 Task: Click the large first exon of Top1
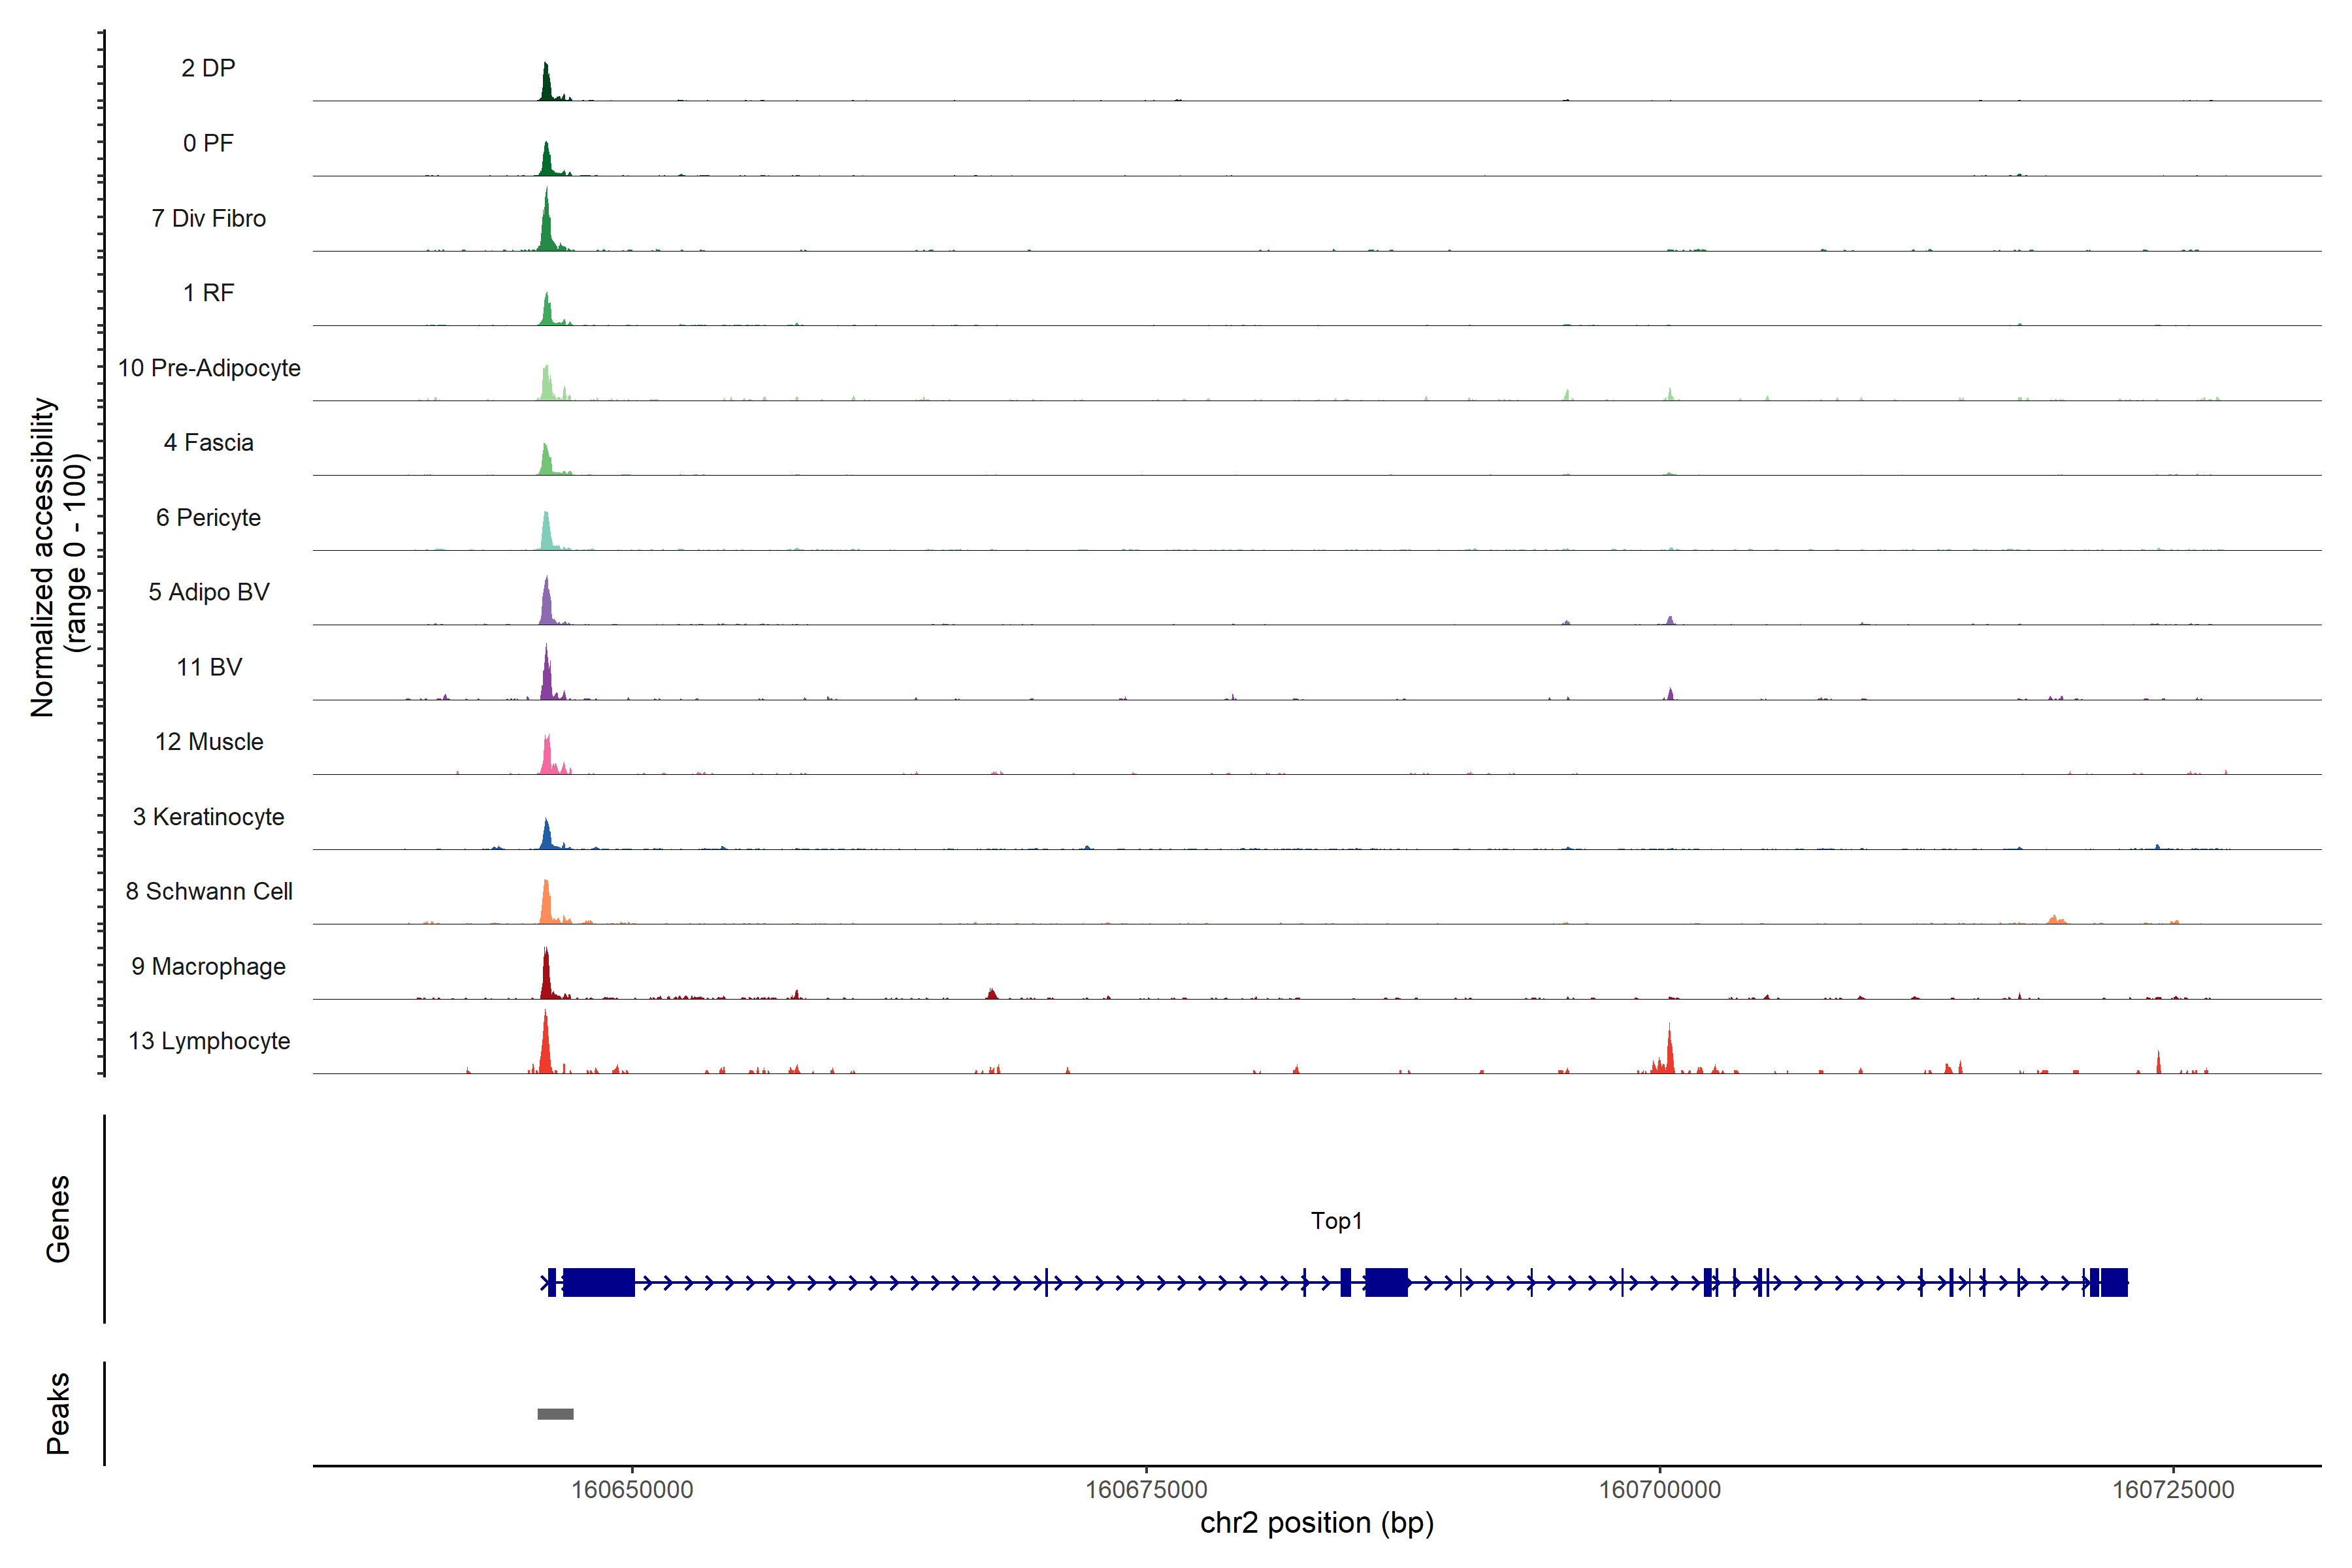coord(598,1282)
